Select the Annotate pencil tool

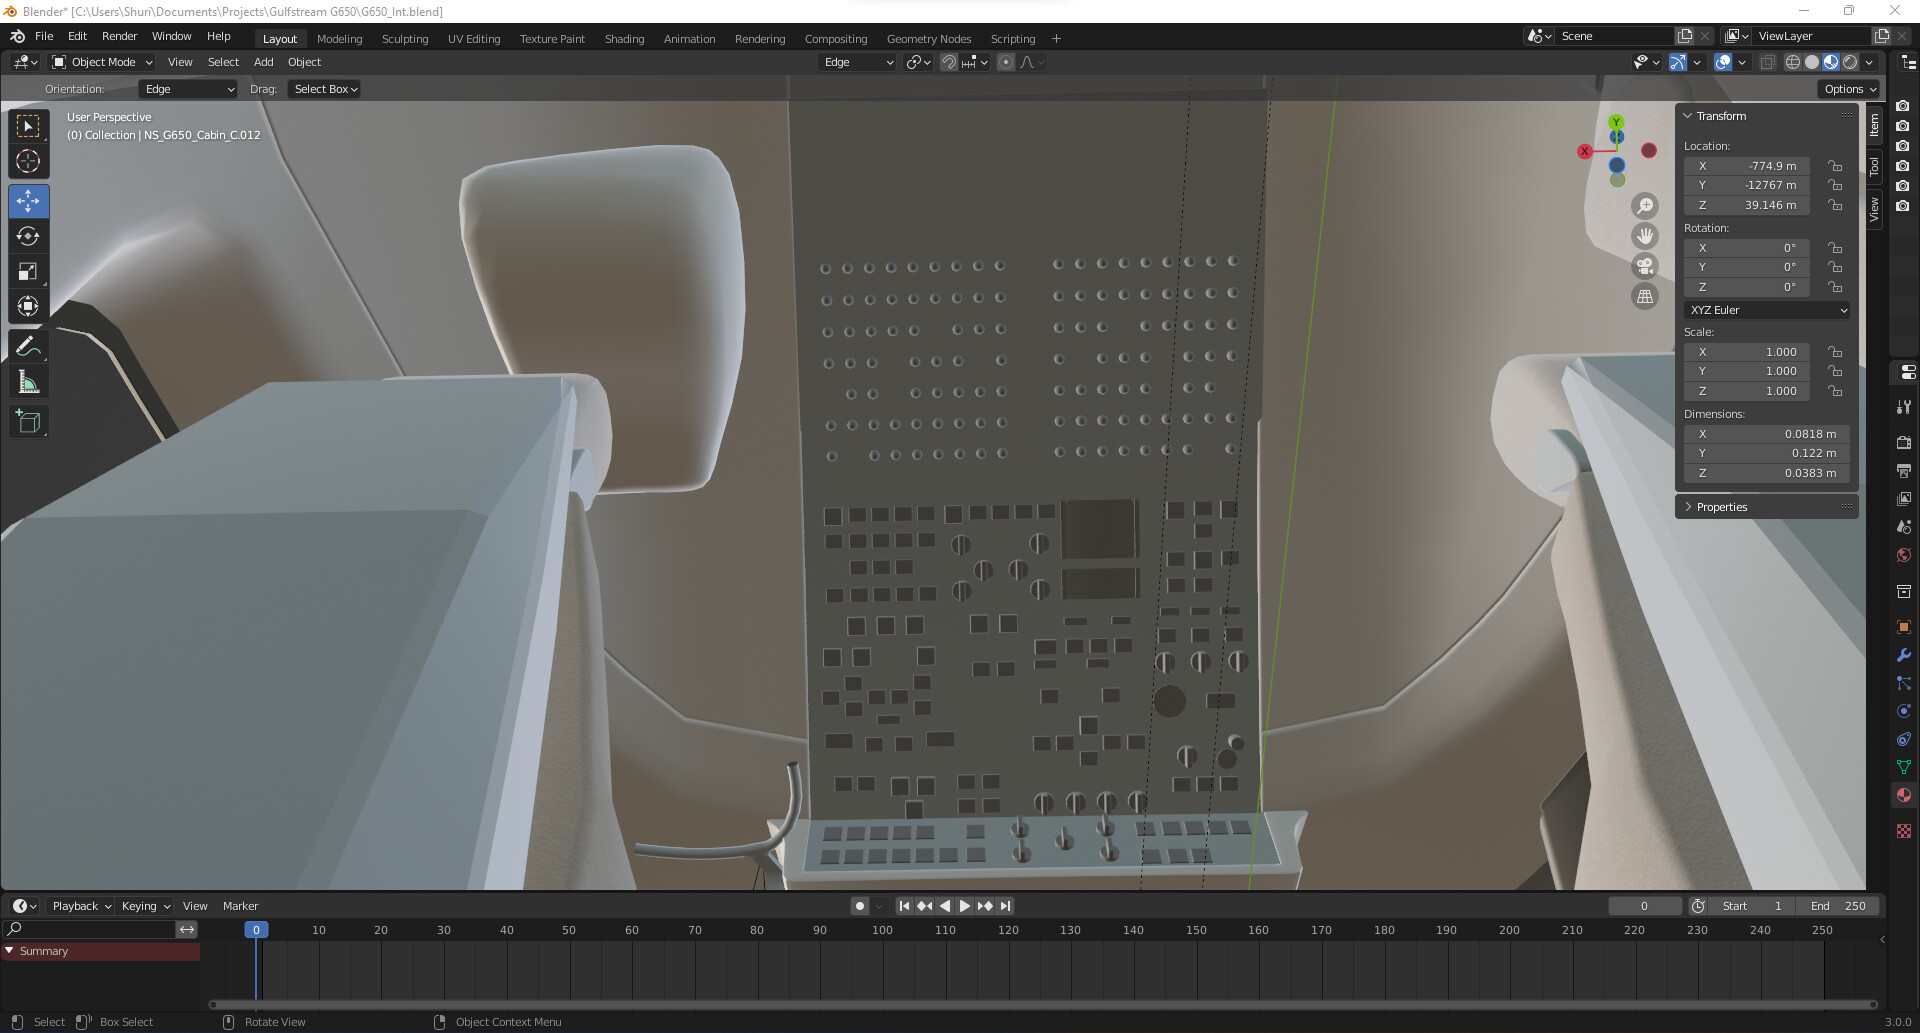tap(28, 347)
